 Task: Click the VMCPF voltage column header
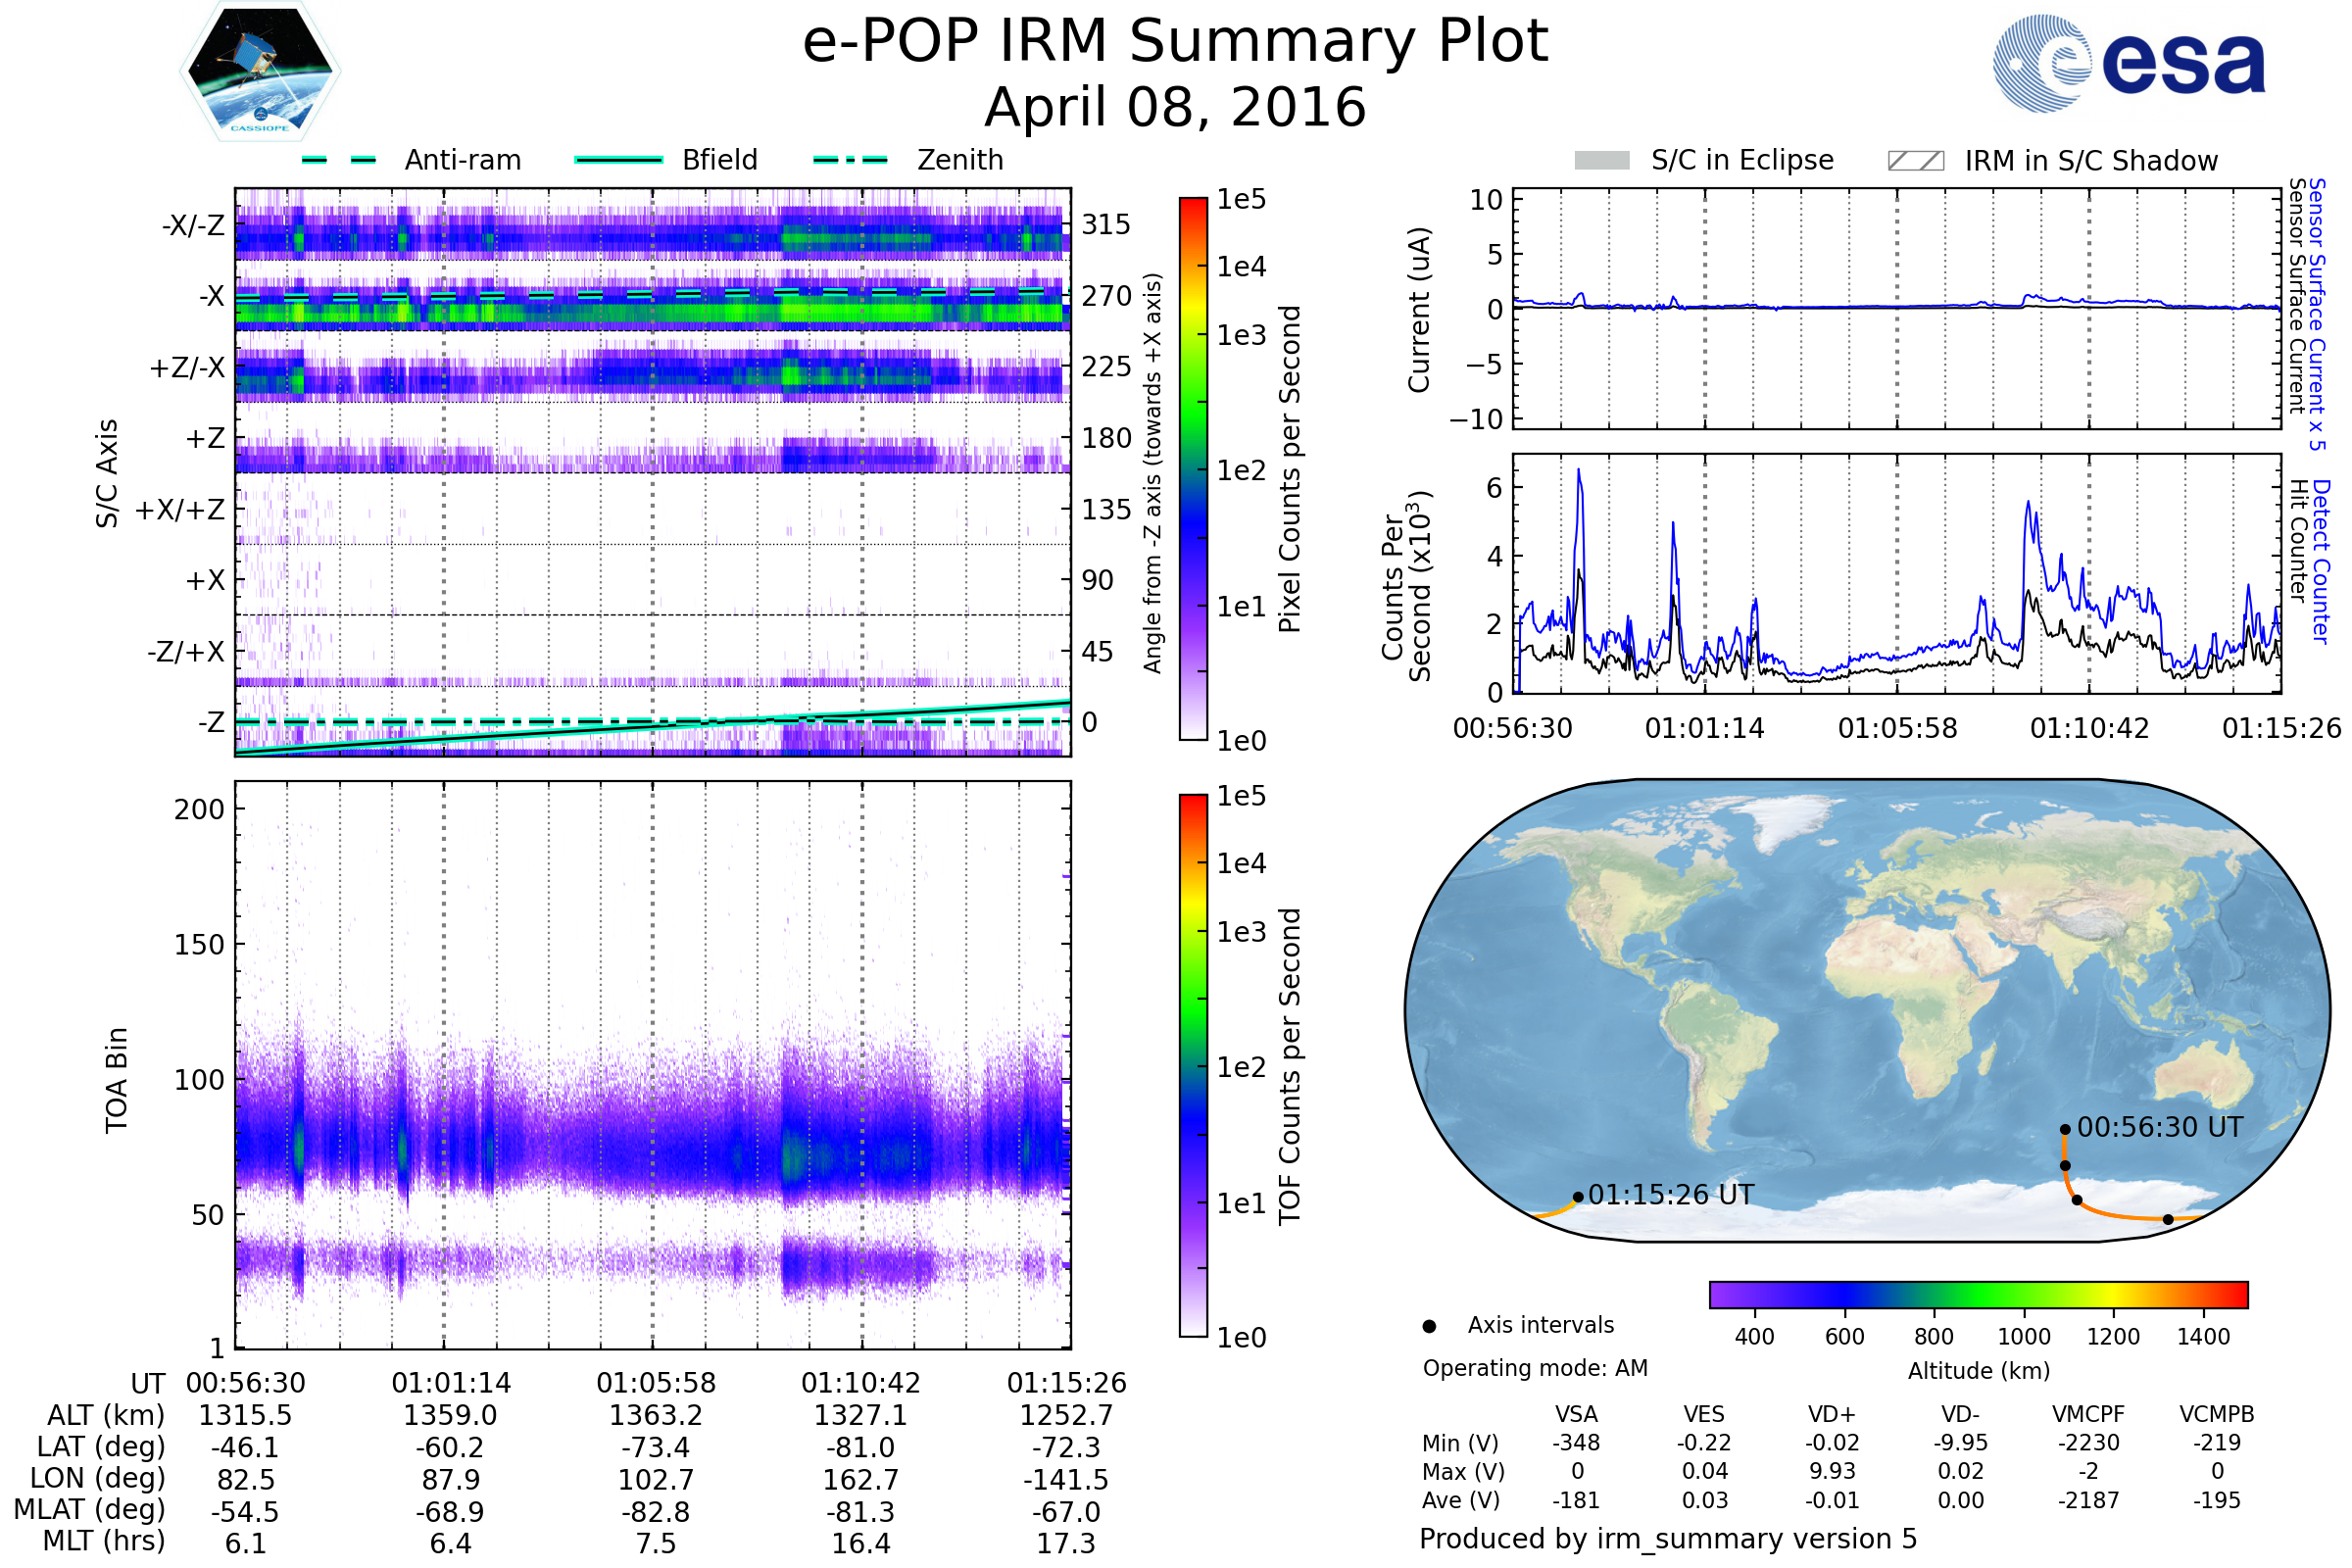[x=2088, y=1414]
